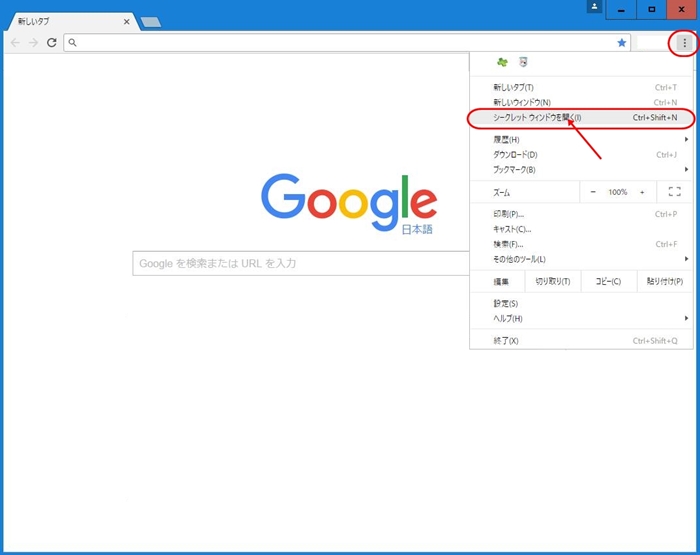The height and width of the screenshot is (555, 700).
Task: Choose 印刷(P)... from the menu
Action: (x=581, y=214)
